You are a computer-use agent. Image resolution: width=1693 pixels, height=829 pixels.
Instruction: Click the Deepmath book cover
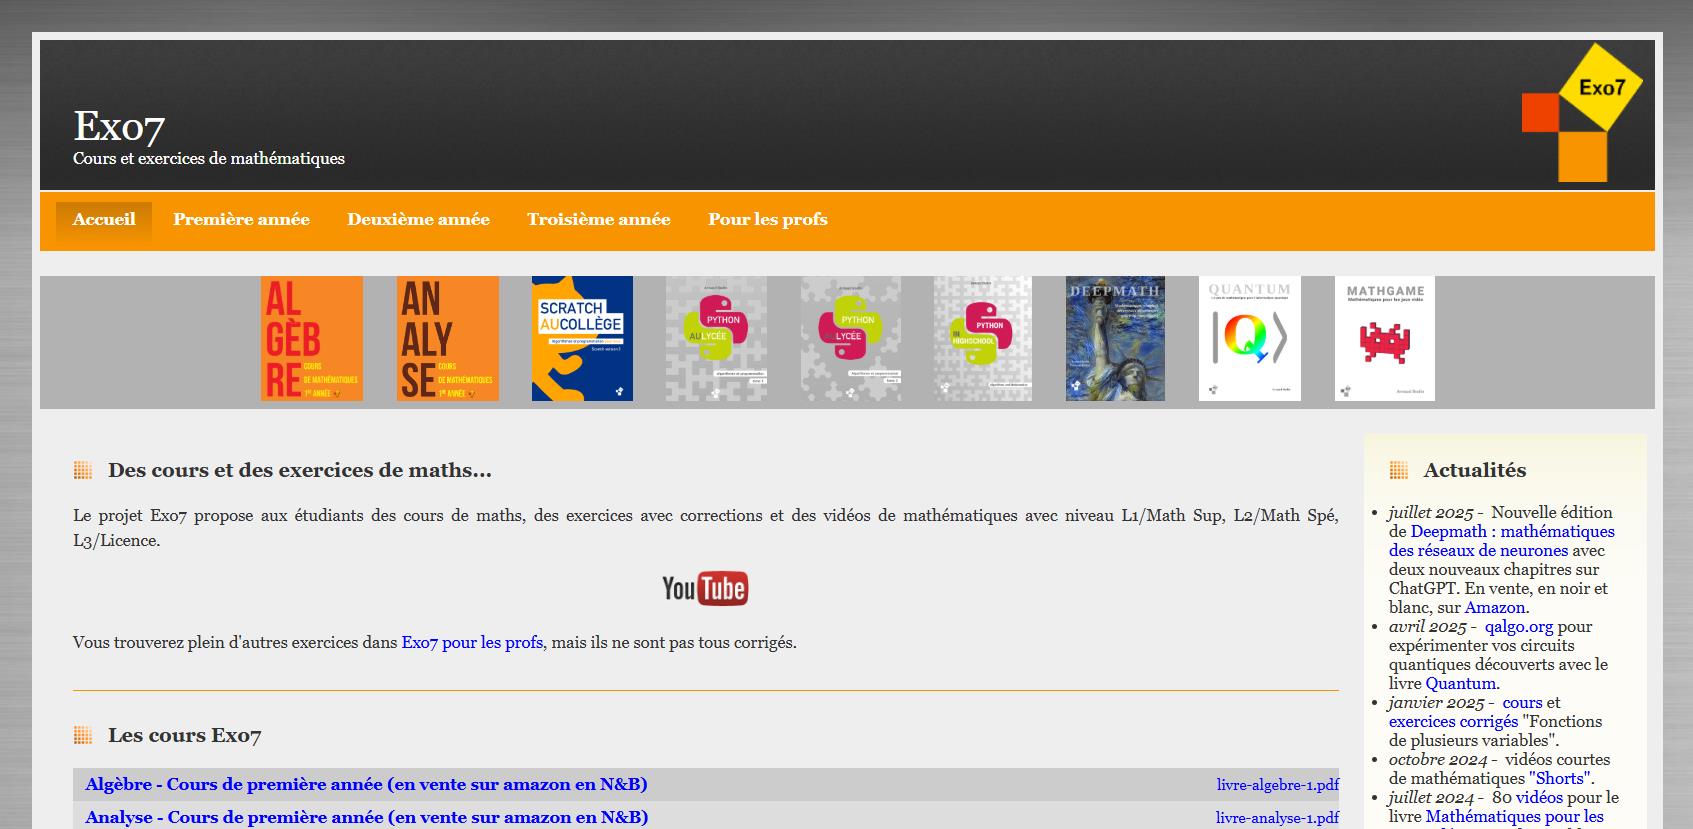(1115, 339)
